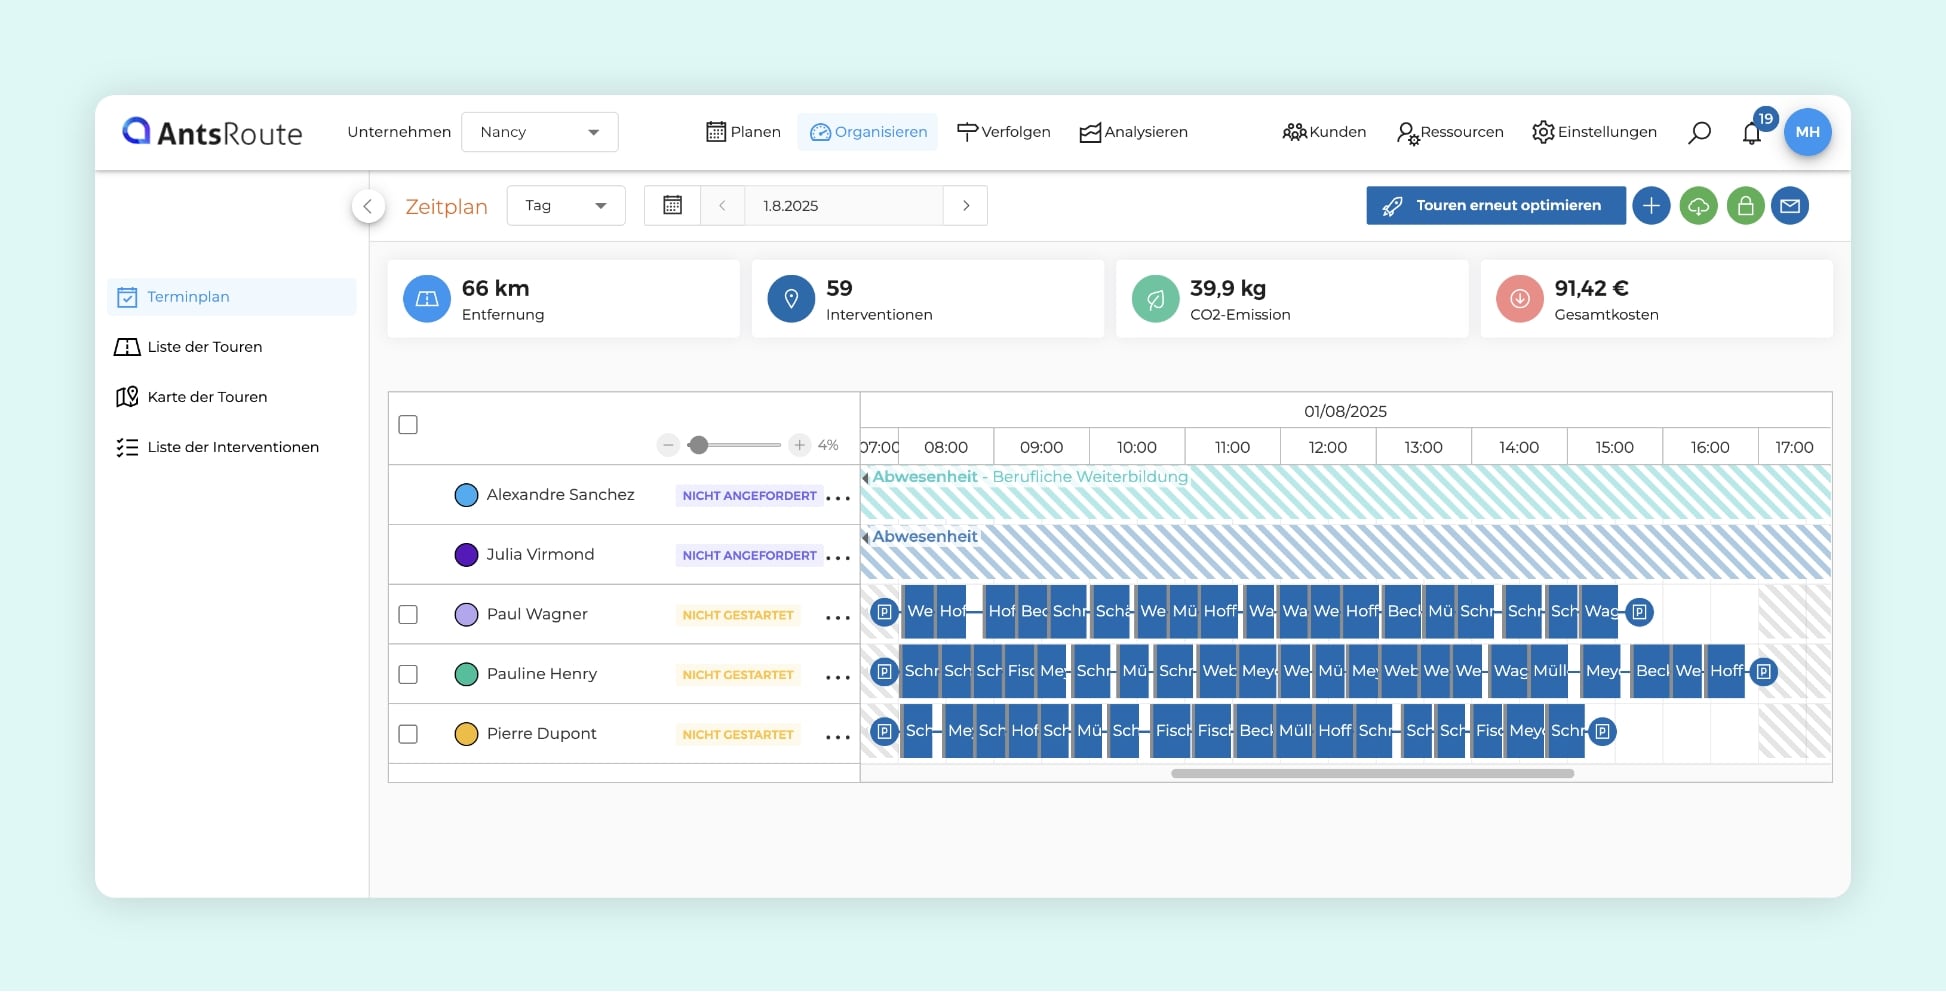
Task: Click the blue envelope mail icon
Action: coord(1790,206)
